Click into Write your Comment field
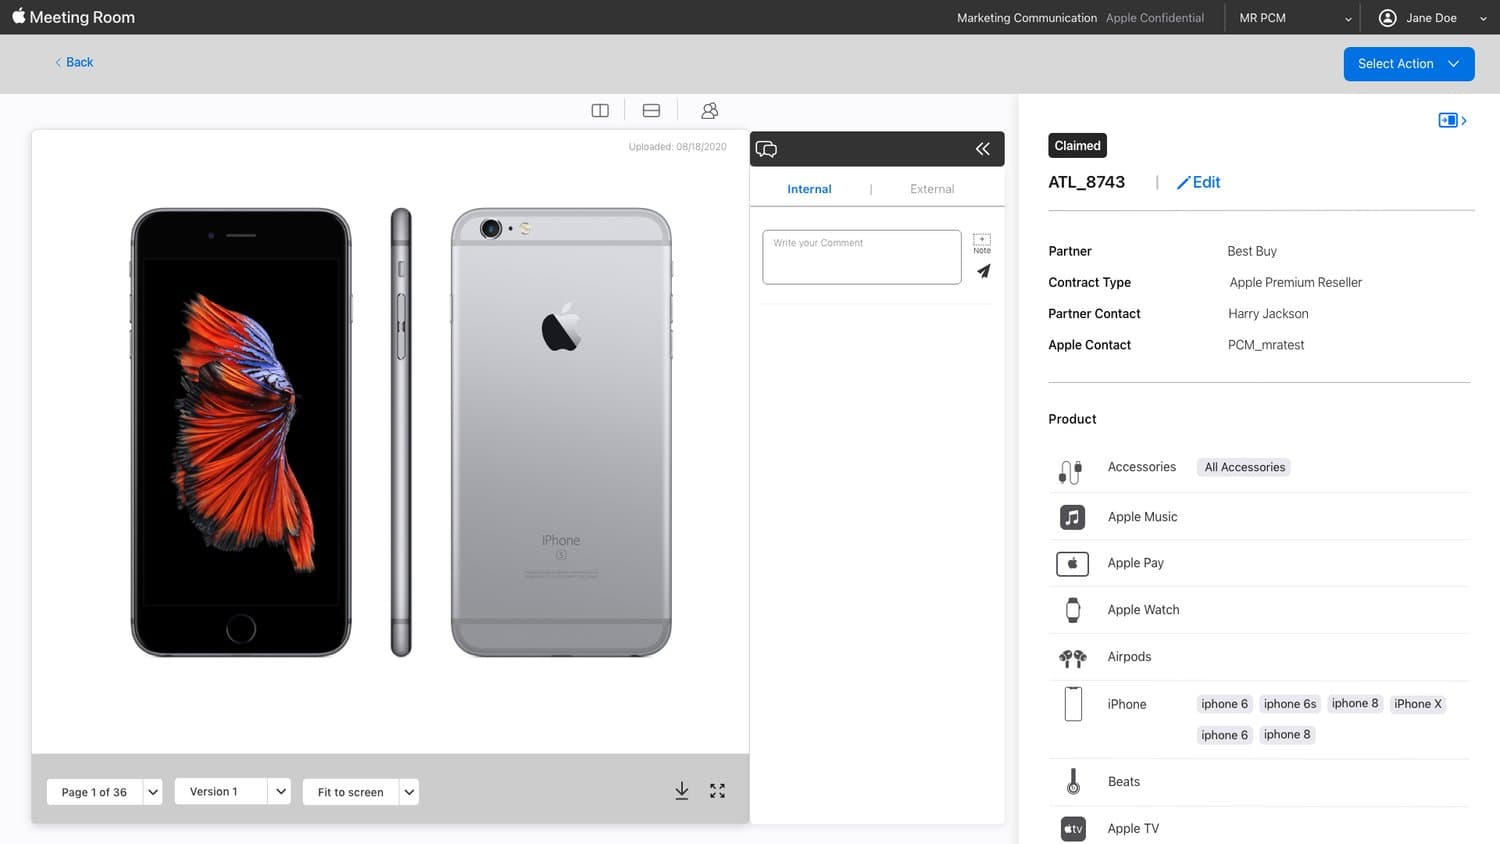This screenshot has width=1500, height=844. click(x=862, y=257)
